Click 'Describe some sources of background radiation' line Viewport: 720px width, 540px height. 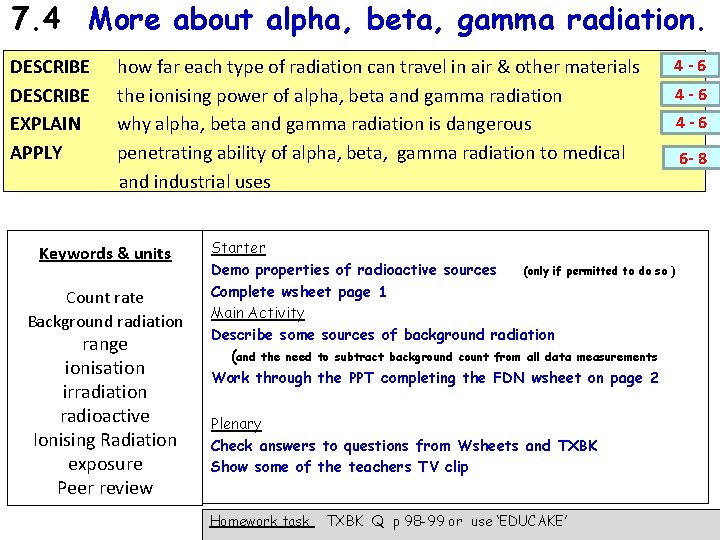point(383,335)
